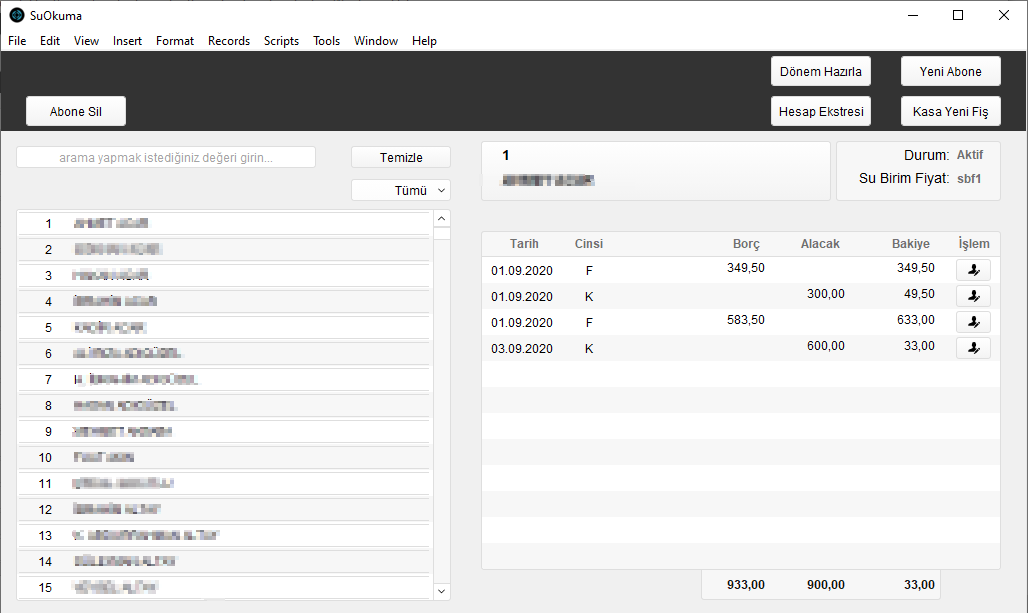
Task: Click the Abone Sil button
Action: [x=76, y=111]
